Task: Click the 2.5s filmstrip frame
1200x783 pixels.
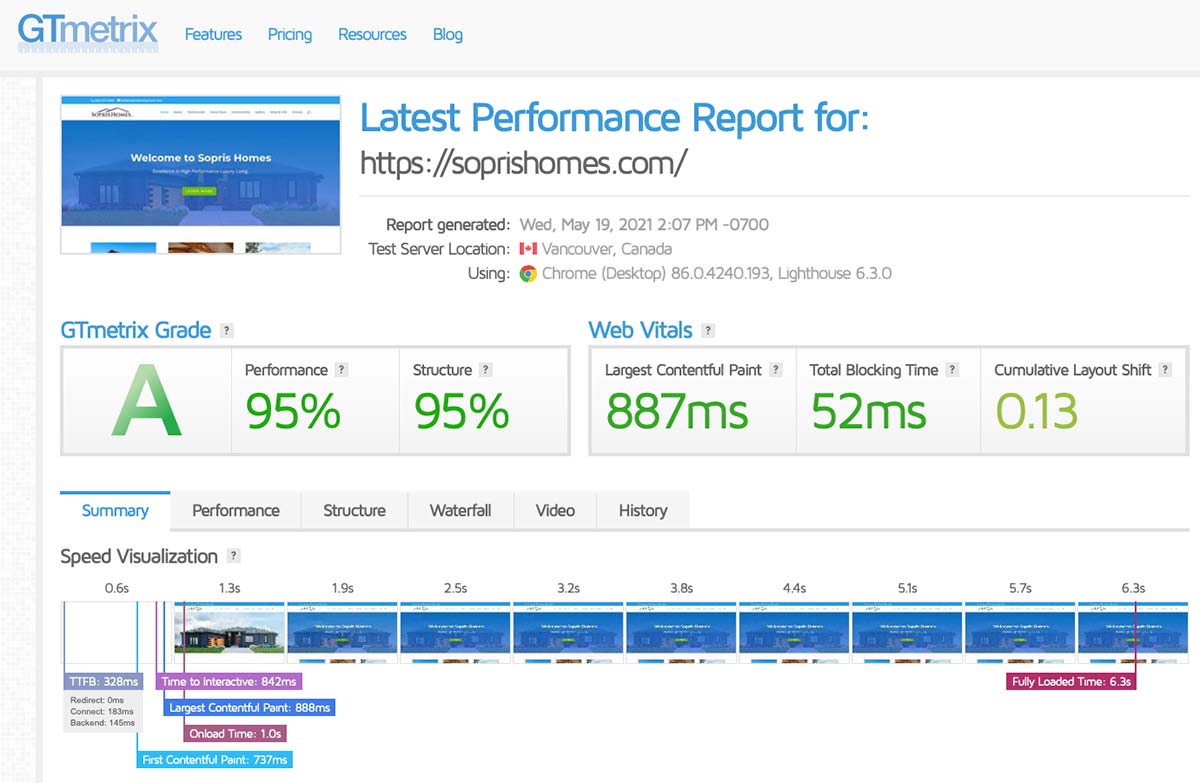Action: (455, 632)
